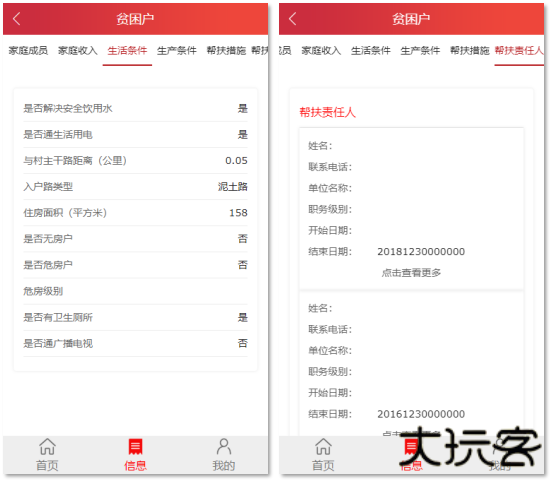Select 与村主干路距离（公里） label

pos(75,161)
